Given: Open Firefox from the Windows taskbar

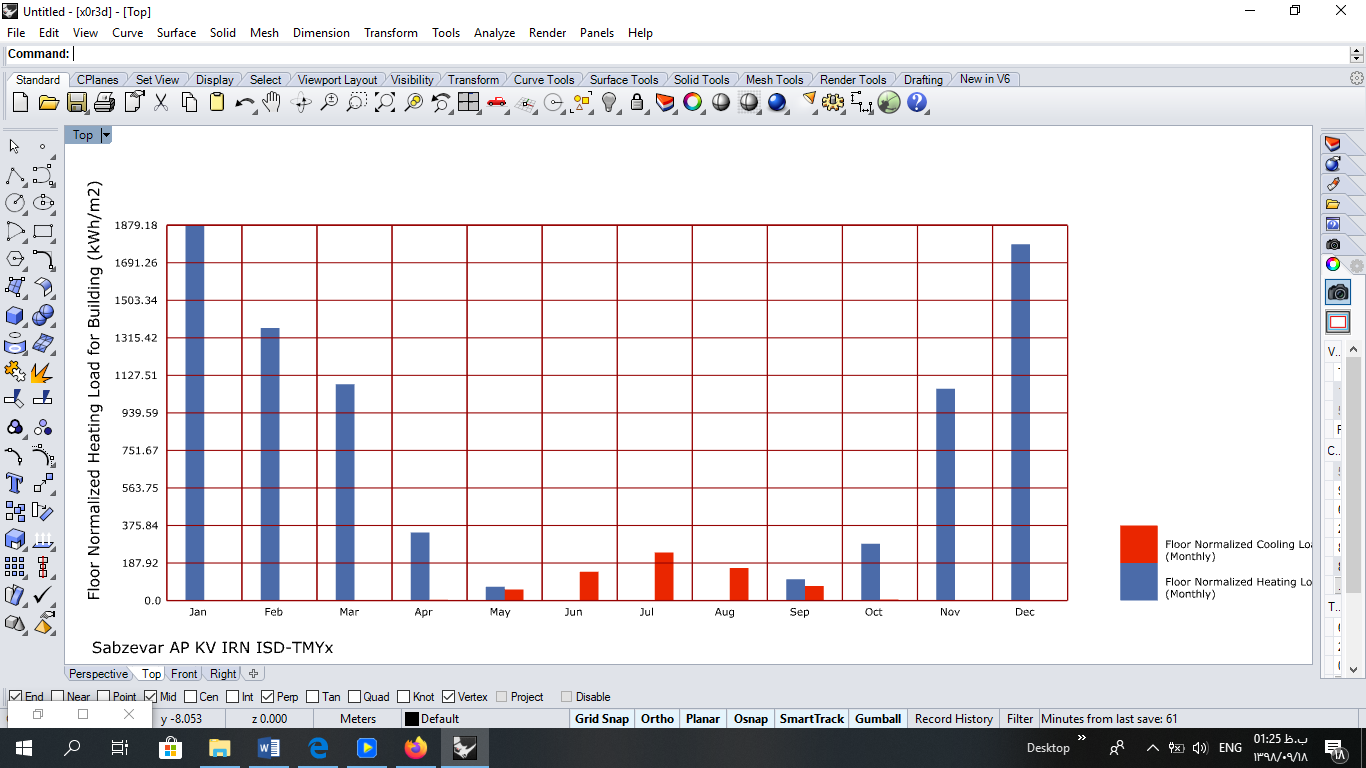Looking at the screenshot, I should 416,747.
